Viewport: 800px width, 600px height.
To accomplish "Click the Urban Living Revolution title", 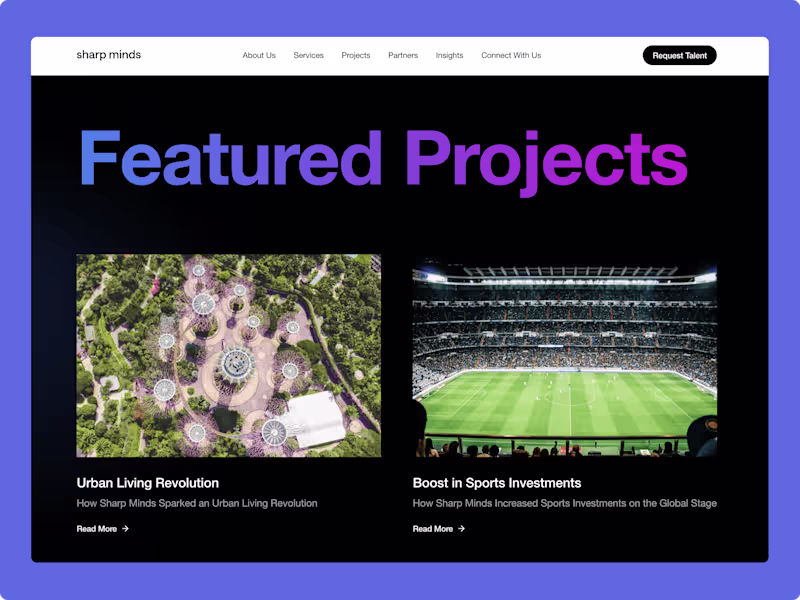I will 147,483.
